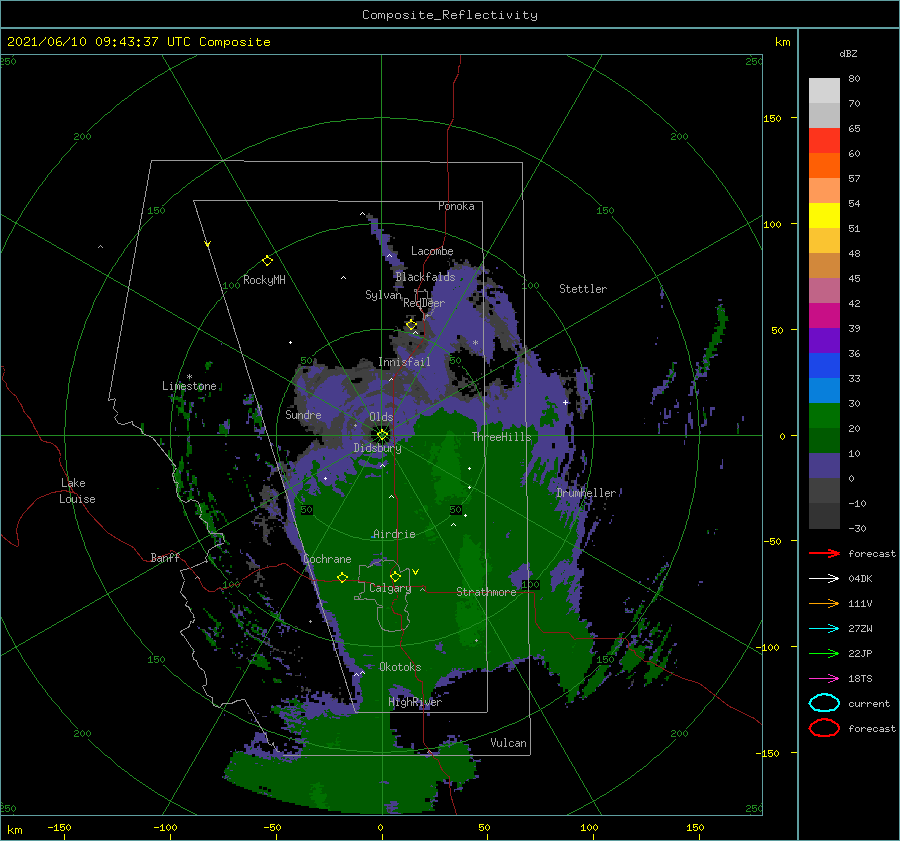The image size is (900, 841).
Task: Click the yellow diamond marker below RedDeer
Action: (411, 325)
